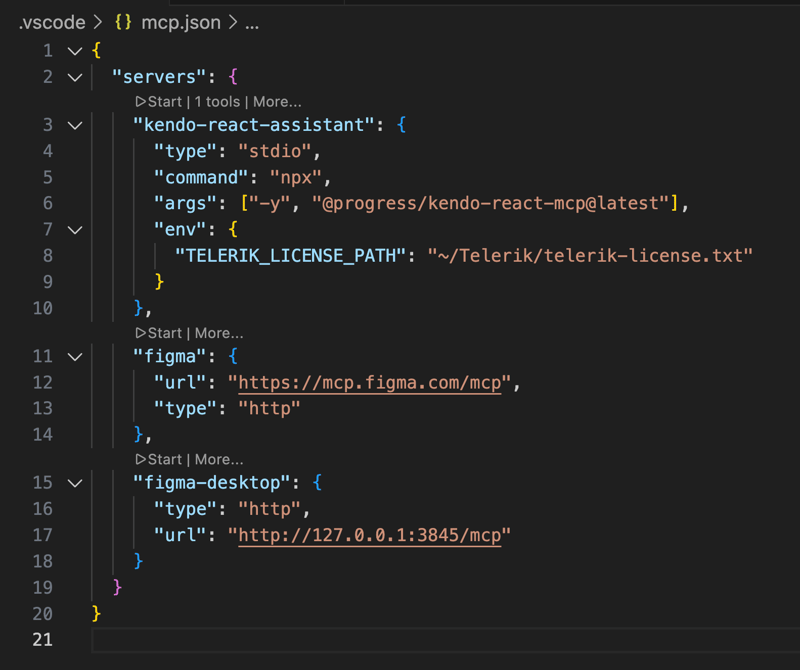
Task: Fold the "figma-desktop" block on line 15
Action: pyautogui.click(x=74, y=483)
